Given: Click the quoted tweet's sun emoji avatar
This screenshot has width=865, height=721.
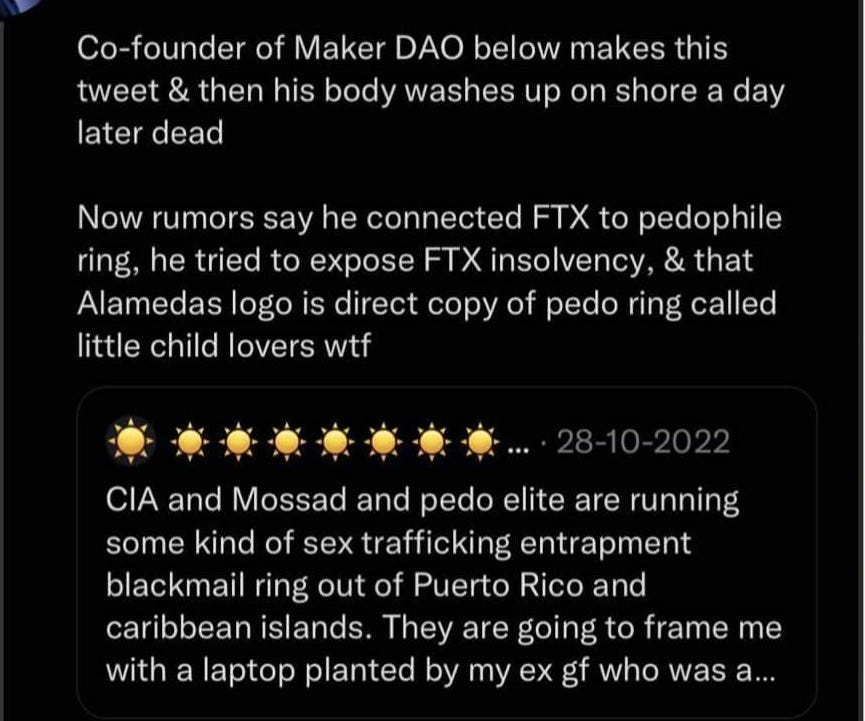Looking at the screenshot, I should (131, 442).
